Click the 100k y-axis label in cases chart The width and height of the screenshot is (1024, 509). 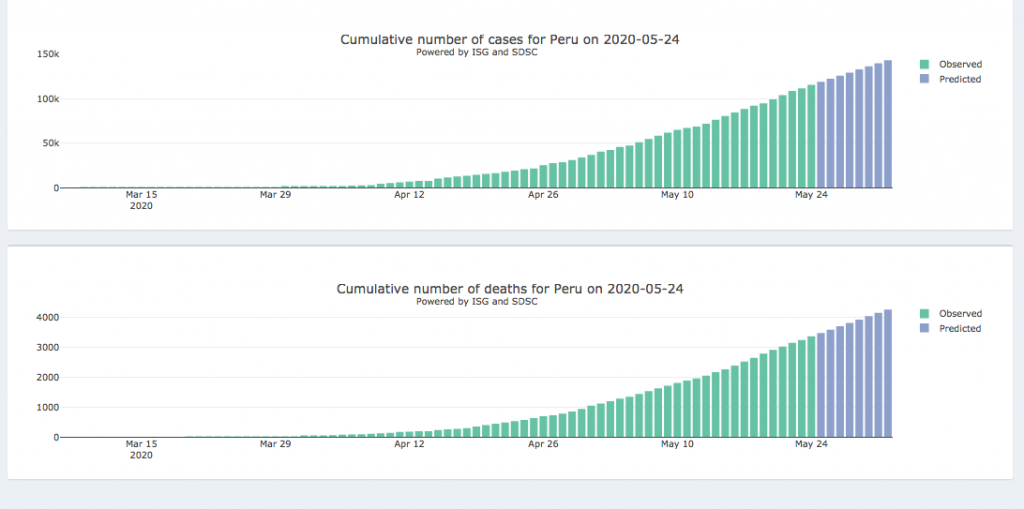[x=49, y=99]
